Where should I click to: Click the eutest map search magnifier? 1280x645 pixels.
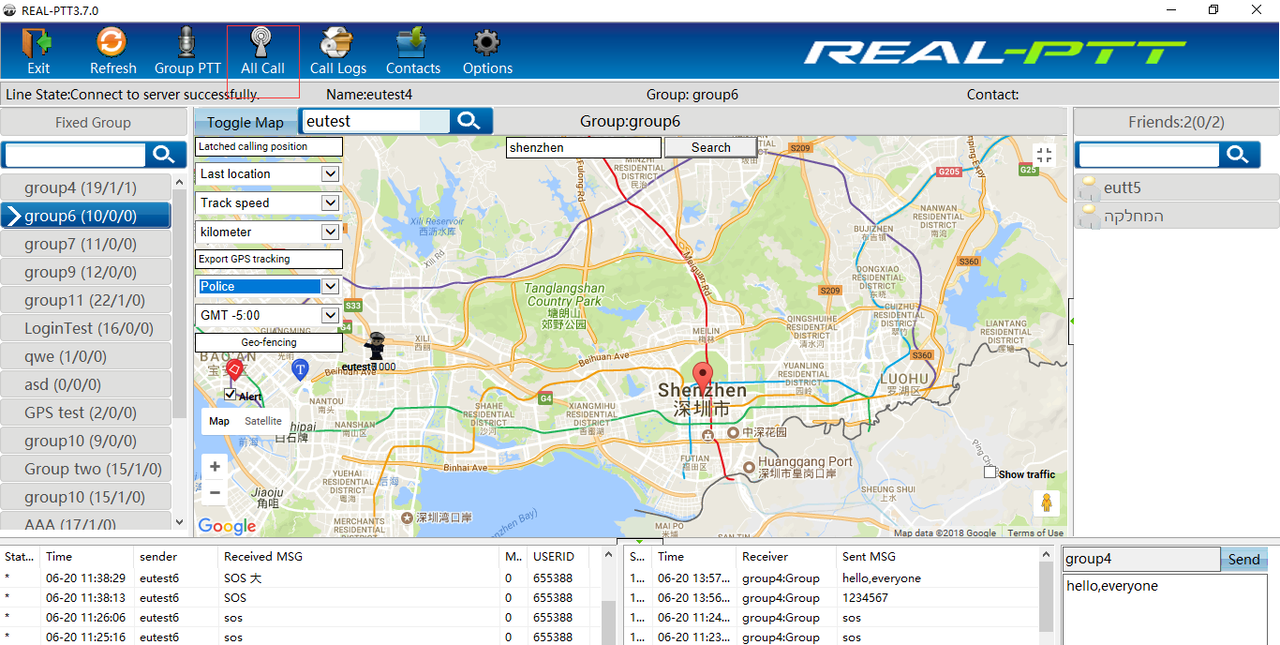(468, 121)
